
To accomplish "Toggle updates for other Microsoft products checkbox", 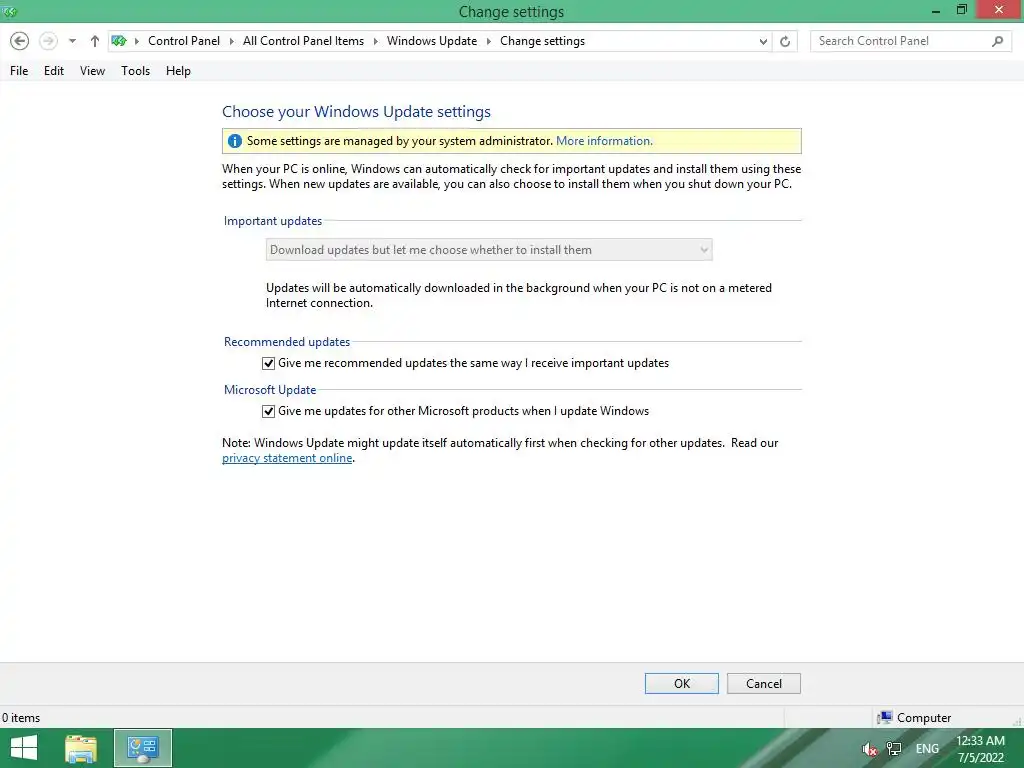I will click(x=268, y=411).
